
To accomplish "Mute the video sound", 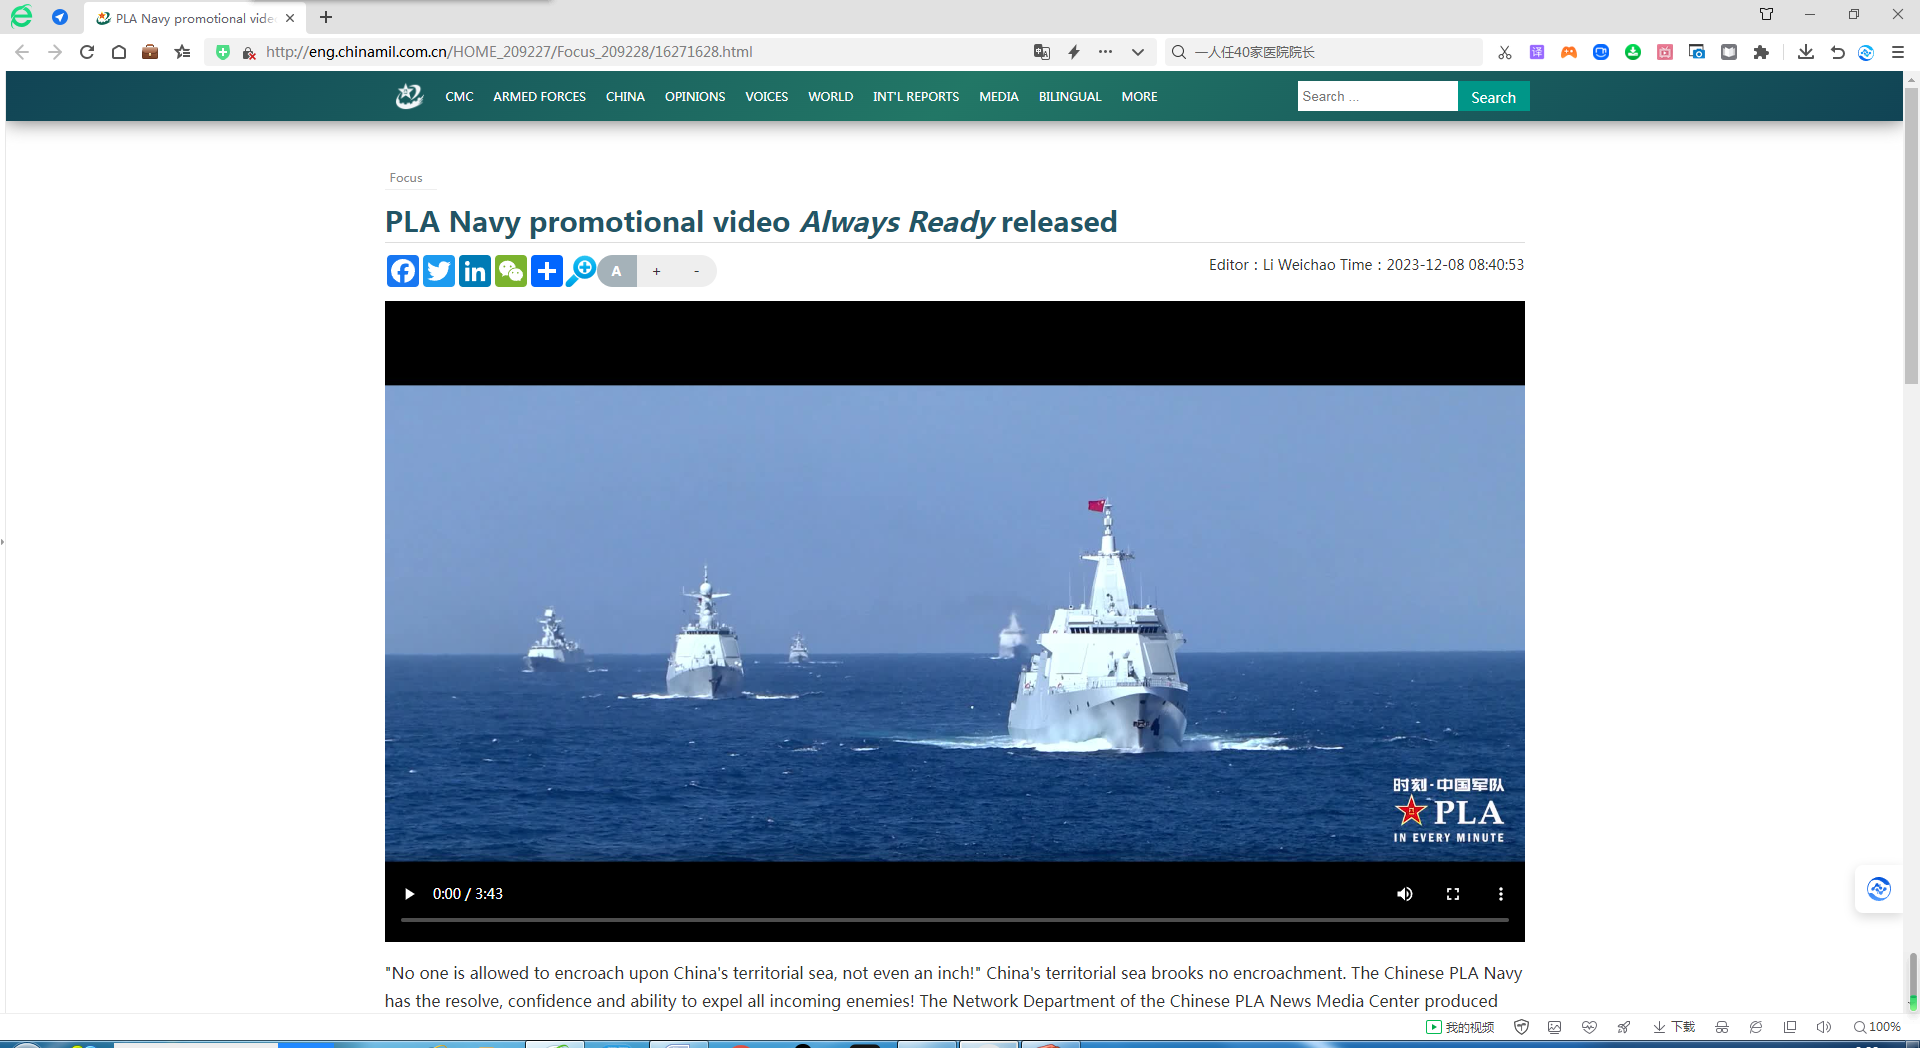I will click(x=1405, y=894).
